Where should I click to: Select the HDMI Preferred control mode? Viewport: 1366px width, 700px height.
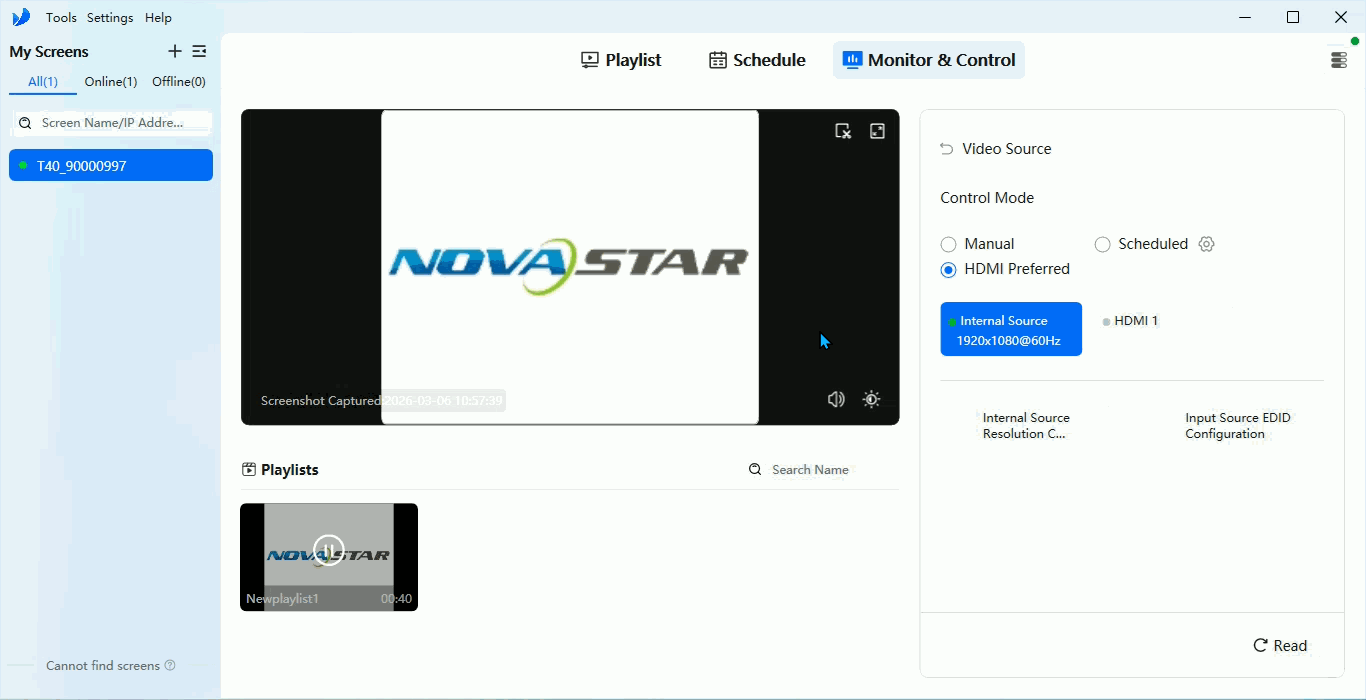[x=948, y=269]
